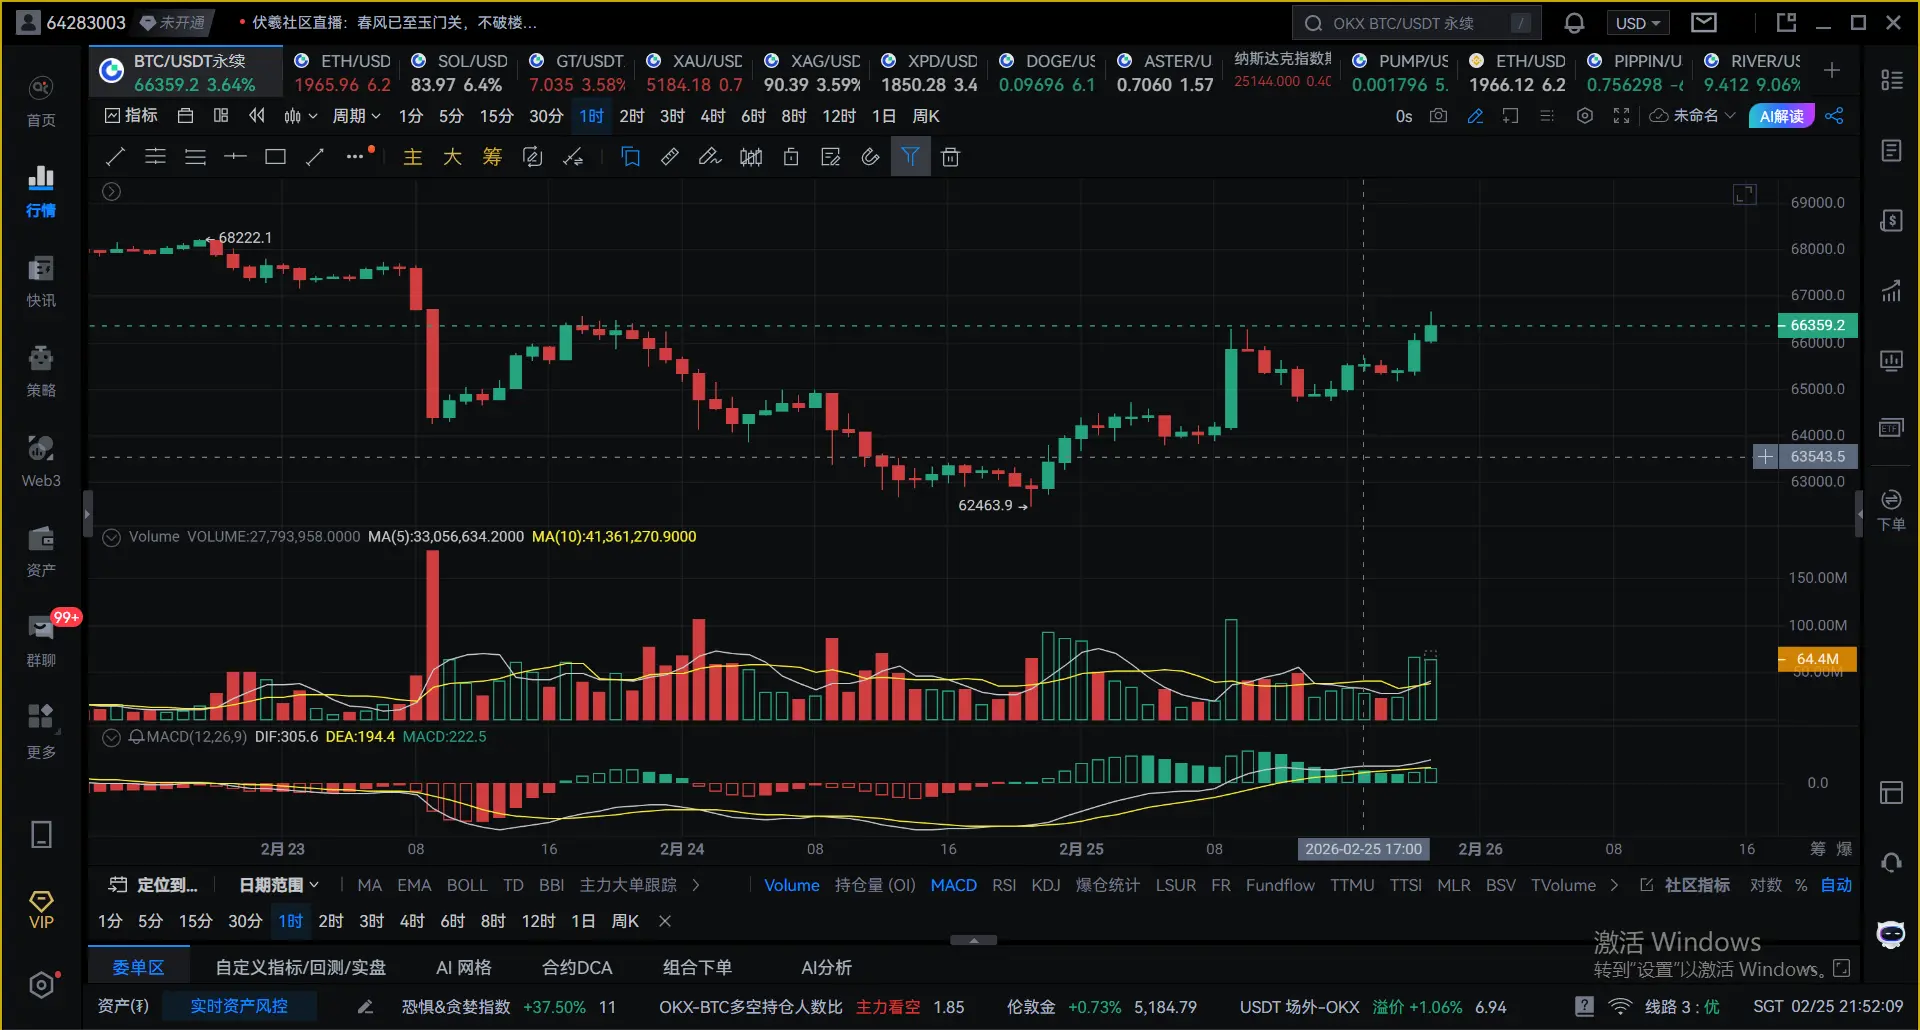Screen dimensions: 1920x1030
Task: Click the 定位到 locate button
Action: [x=153, y=885]
